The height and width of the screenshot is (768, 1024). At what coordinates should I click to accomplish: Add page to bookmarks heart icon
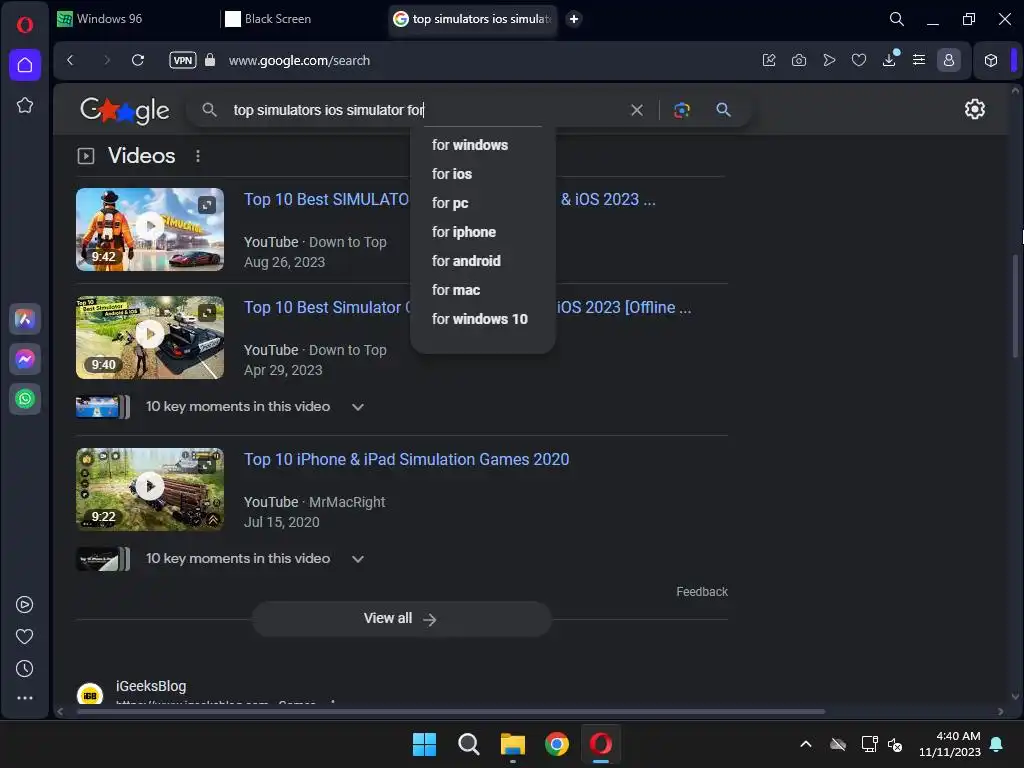[859, 60]
